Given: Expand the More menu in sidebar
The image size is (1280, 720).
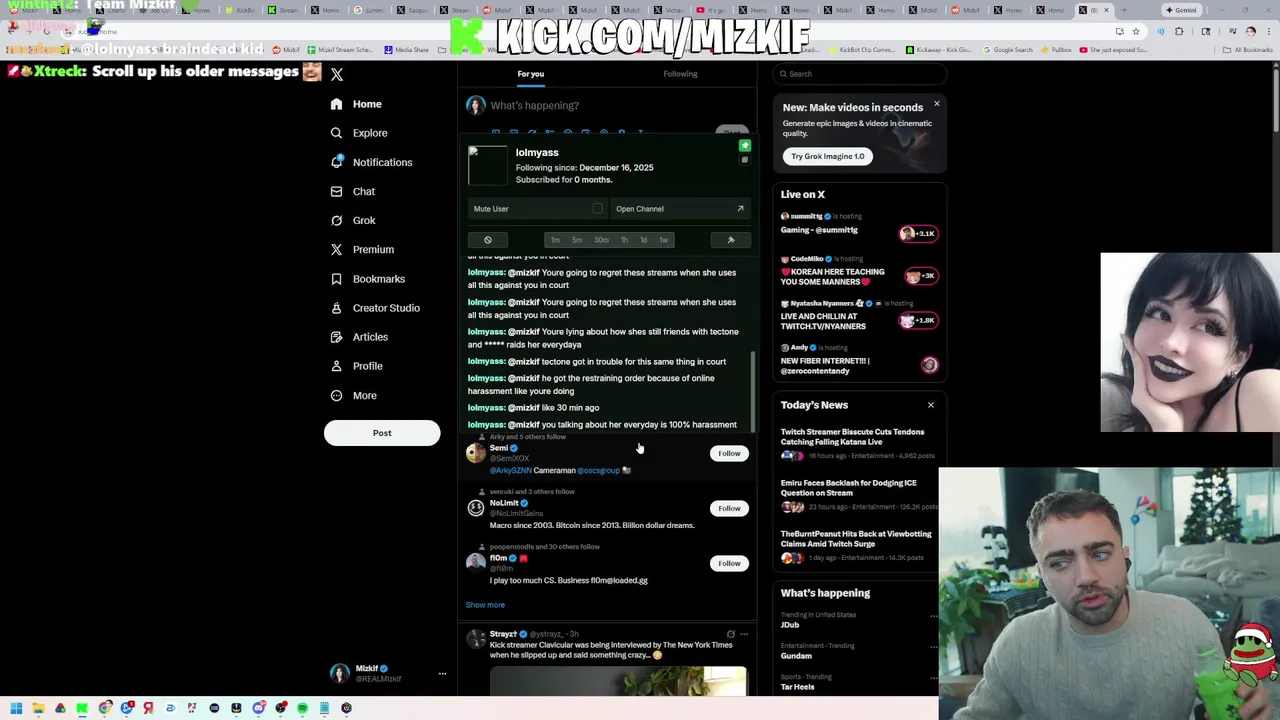Looking at the screenshot, I should coord(353,395).
